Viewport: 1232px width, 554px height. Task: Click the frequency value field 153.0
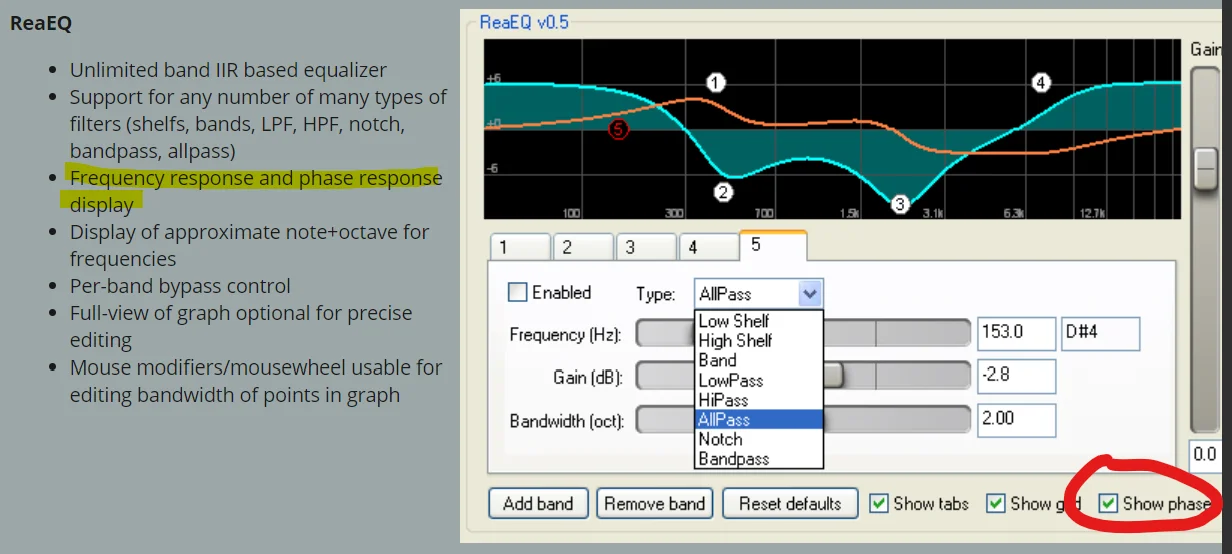(1016, 333)
